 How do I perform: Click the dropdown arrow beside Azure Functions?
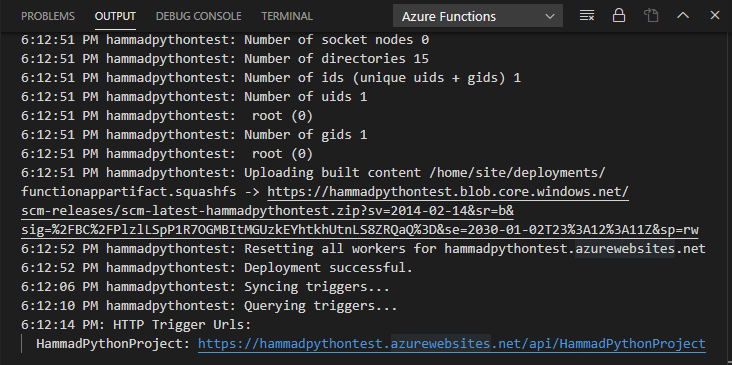550,16
